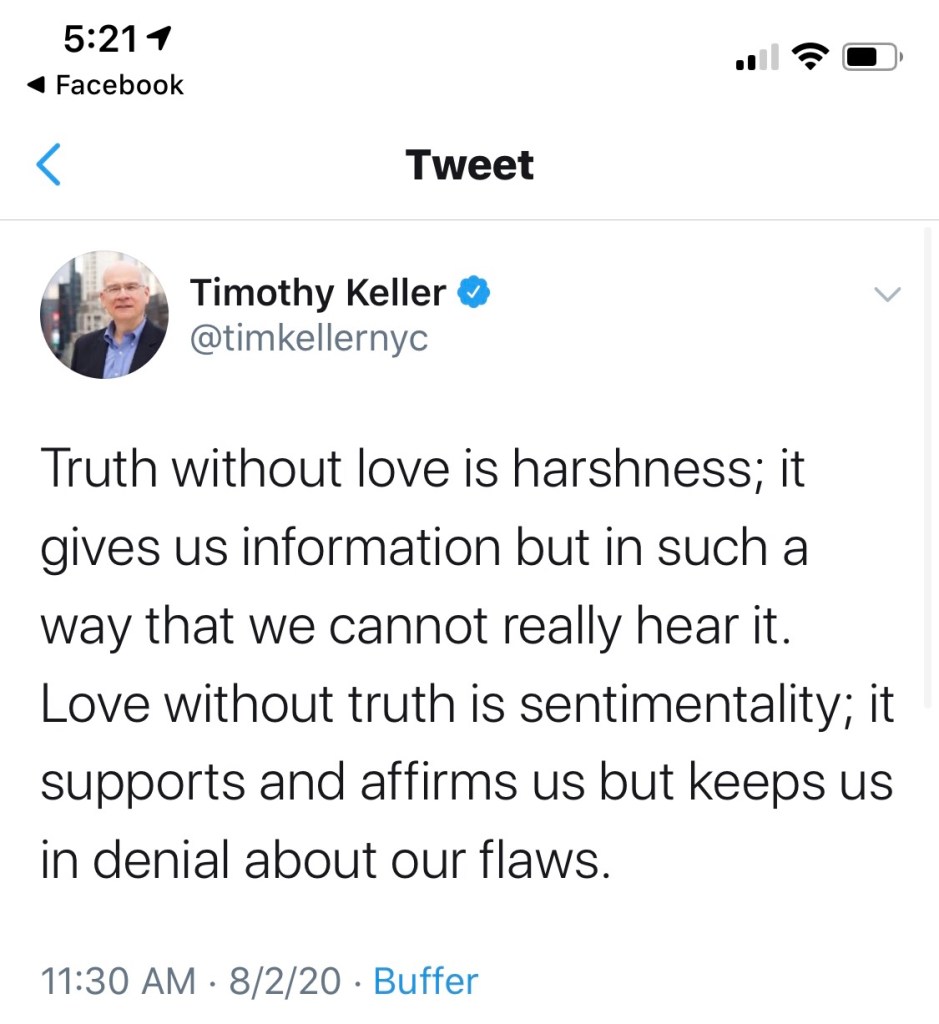Tap the Tweet header title
Screen dimensions: 939x1024
point(469,165)
